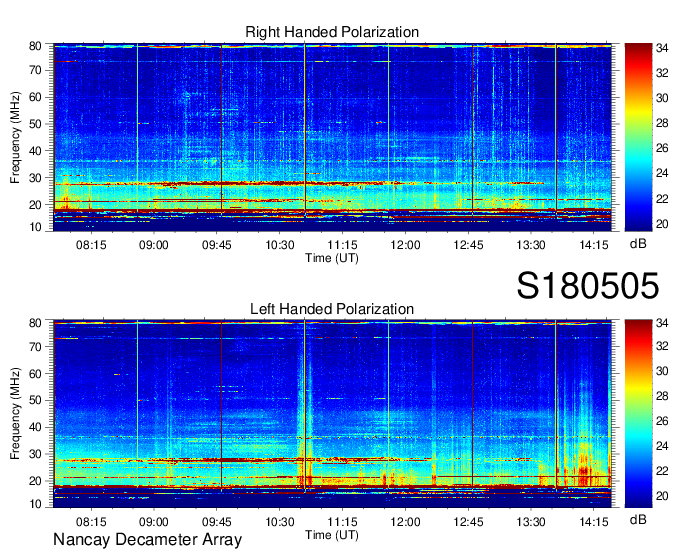
Task: Click the 'Nancay Decameter Array' caption
Action: click(x=147, y=540)
